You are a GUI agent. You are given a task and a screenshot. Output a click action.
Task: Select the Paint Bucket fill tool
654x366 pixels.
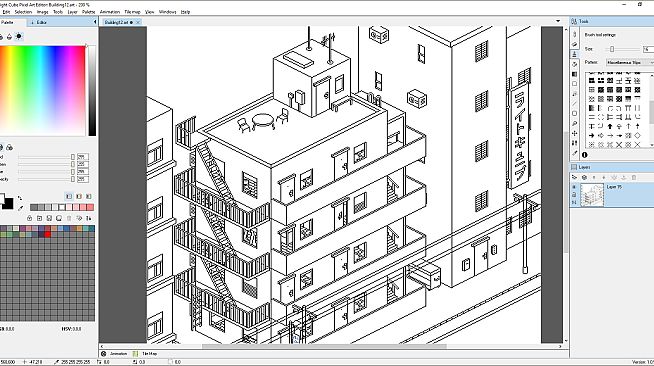(x=575, y=64)
